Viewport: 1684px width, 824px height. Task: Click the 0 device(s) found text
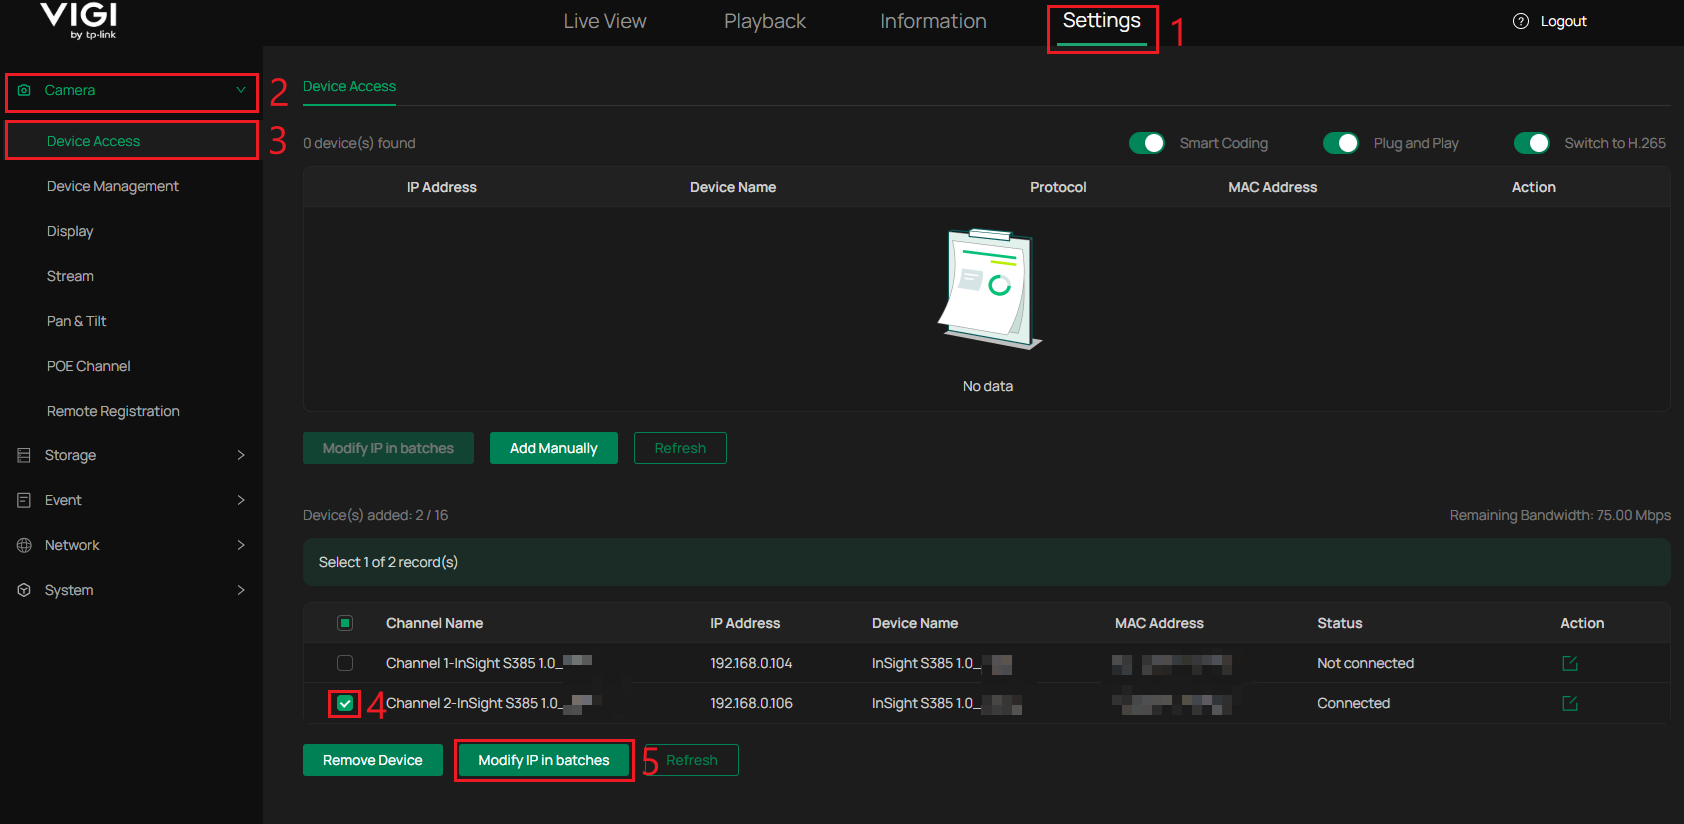pos(359,143)
